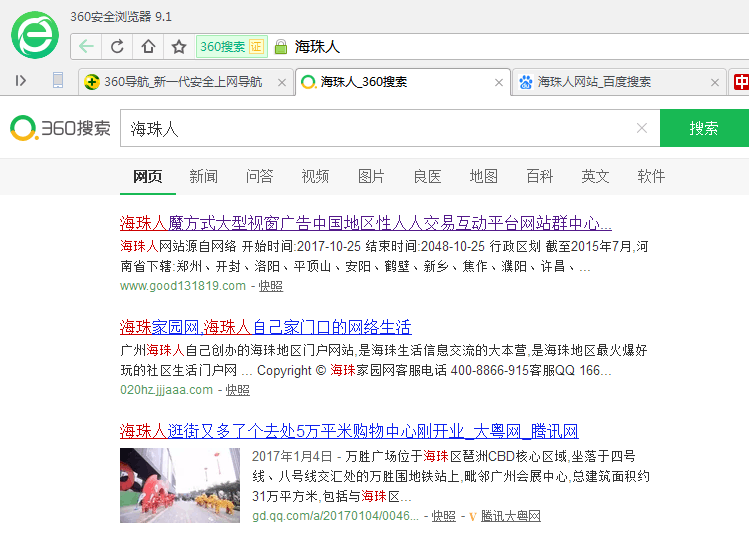Image resolution: width=749 pixels, height=536 pixels.
Task: Open 快照 for gd.qq.com result
Action: (444, 516)
